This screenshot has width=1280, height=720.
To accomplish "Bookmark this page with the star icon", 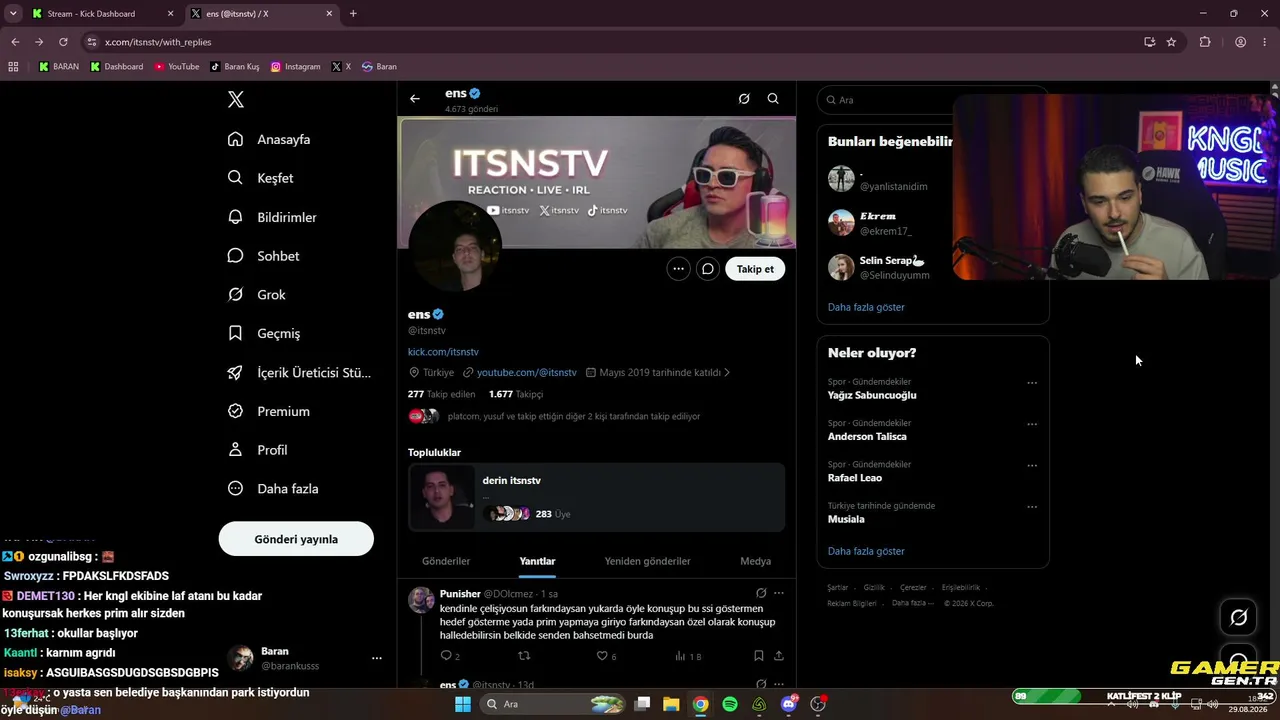I will pos(1171,42).
